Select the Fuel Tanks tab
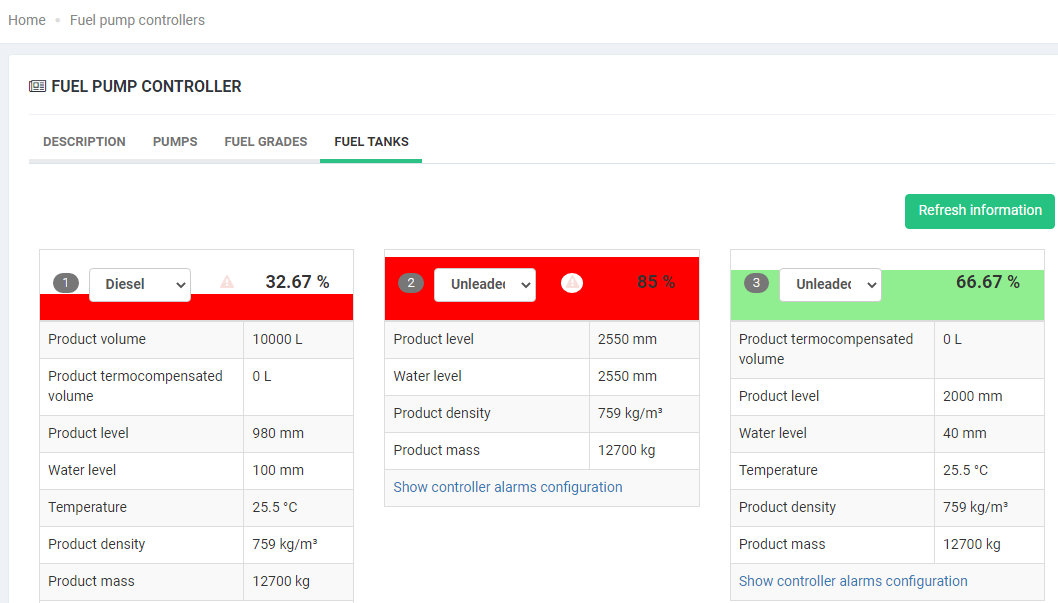 pos(371,142)
